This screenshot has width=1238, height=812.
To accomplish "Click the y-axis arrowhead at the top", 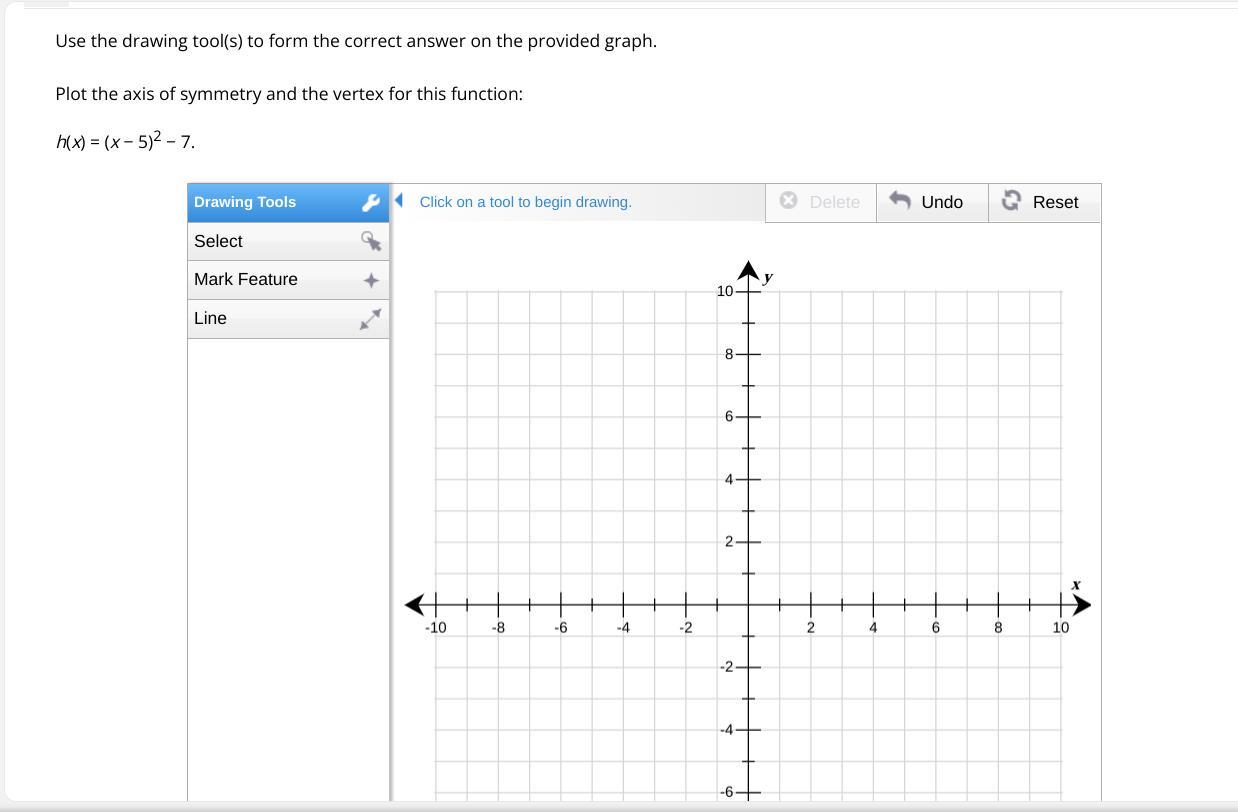I will (748, 269).
